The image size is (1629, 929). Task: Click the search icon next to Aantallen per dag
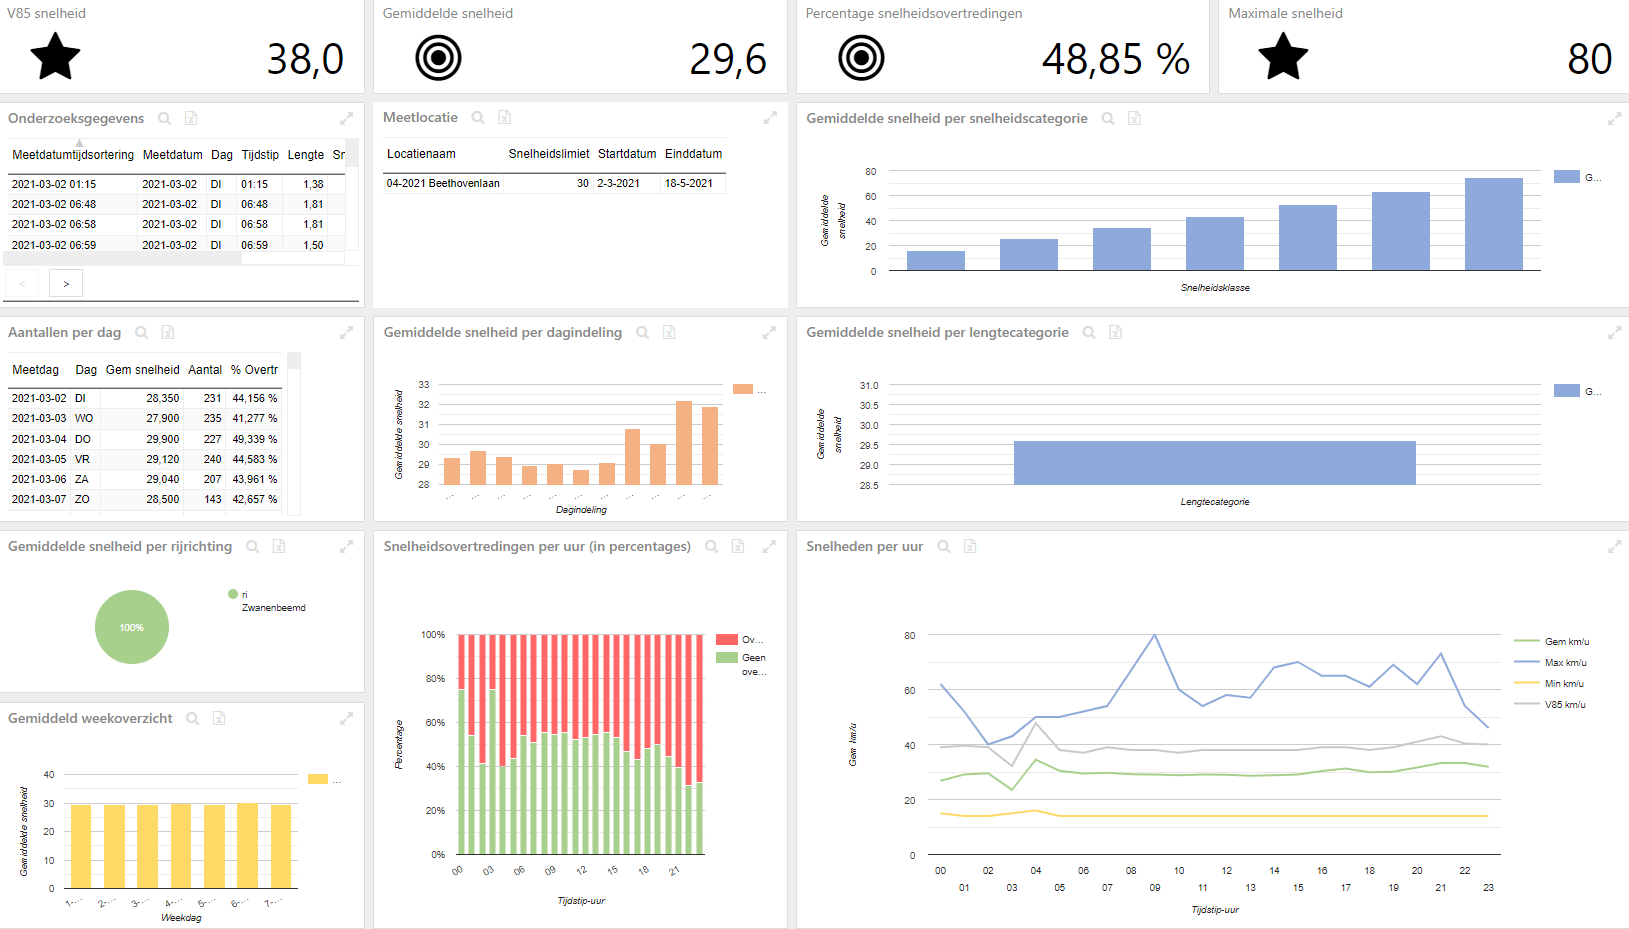(x=142, y=332)
